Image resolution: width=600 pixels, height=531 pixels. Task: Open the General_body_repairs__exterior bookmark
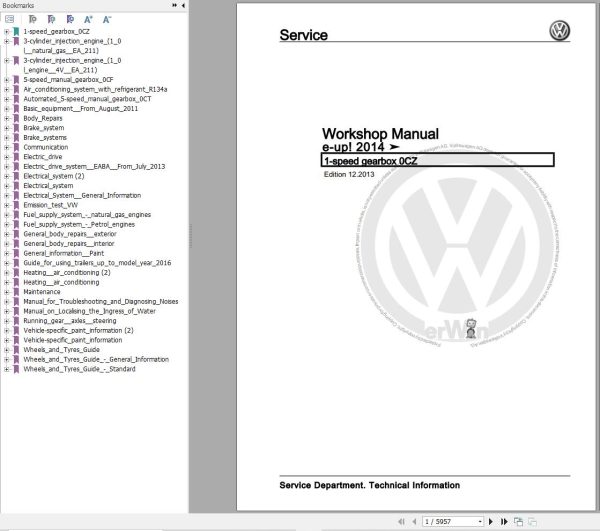tap(70, 234)
